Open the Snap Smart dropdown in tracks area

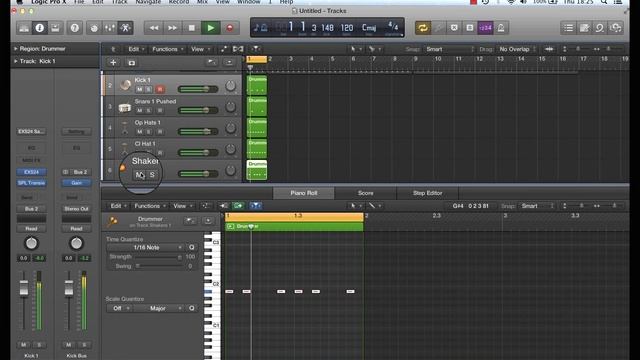tap(450, 49)
